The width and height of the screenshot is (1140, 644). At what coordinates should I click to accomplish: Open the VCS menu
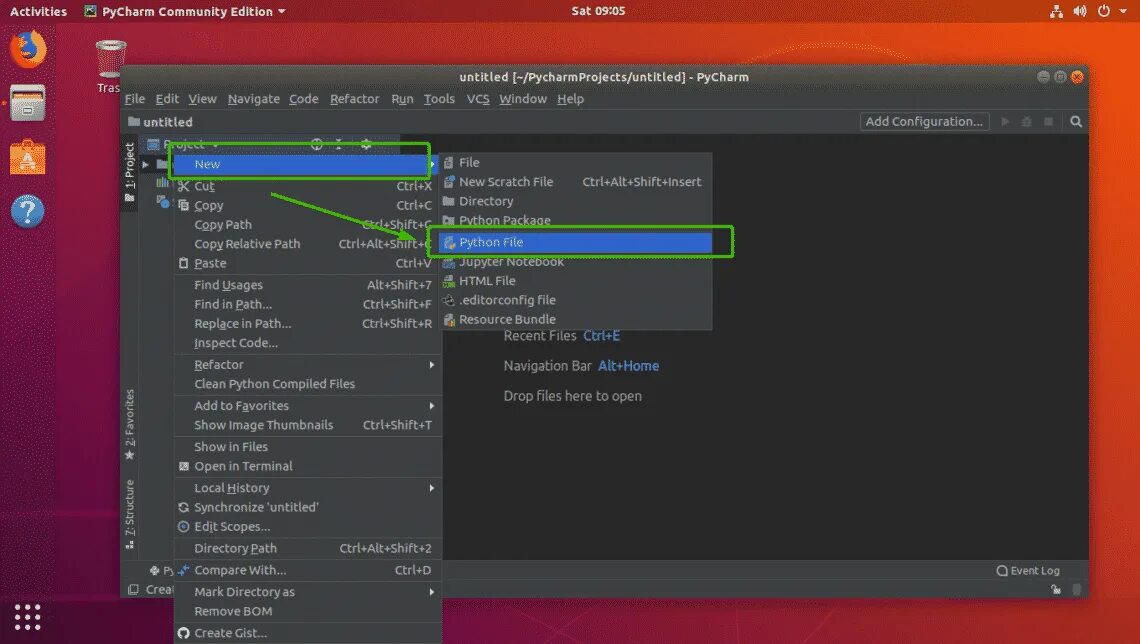coord(478,99)
